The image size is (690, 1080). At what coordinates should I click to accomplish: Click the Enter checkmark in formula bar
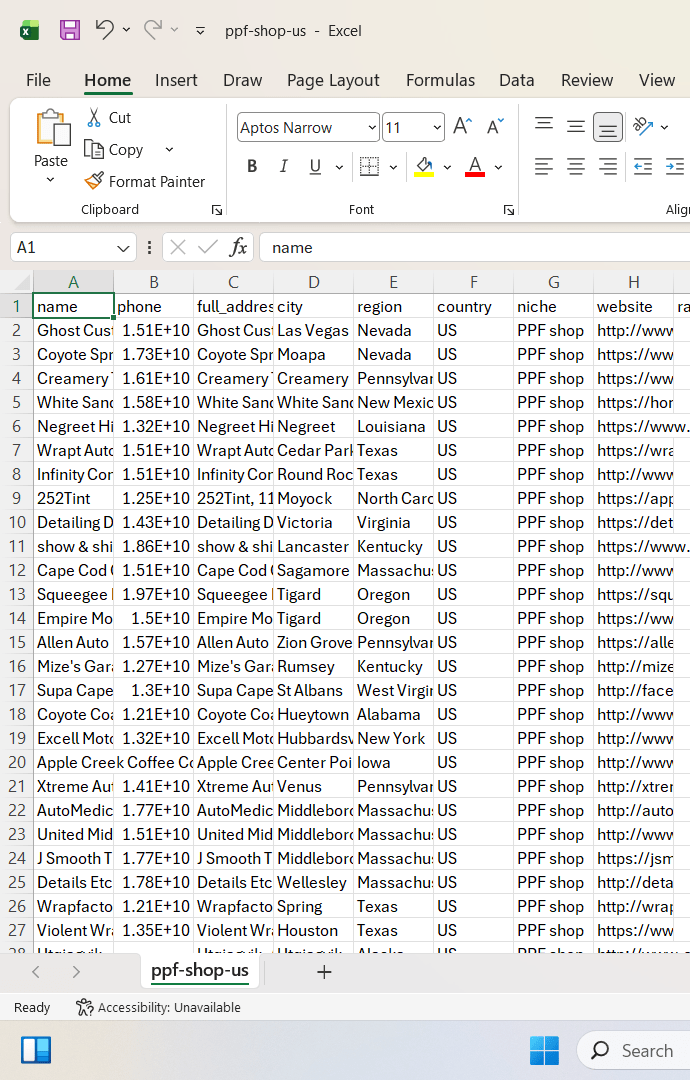point(207,247)
